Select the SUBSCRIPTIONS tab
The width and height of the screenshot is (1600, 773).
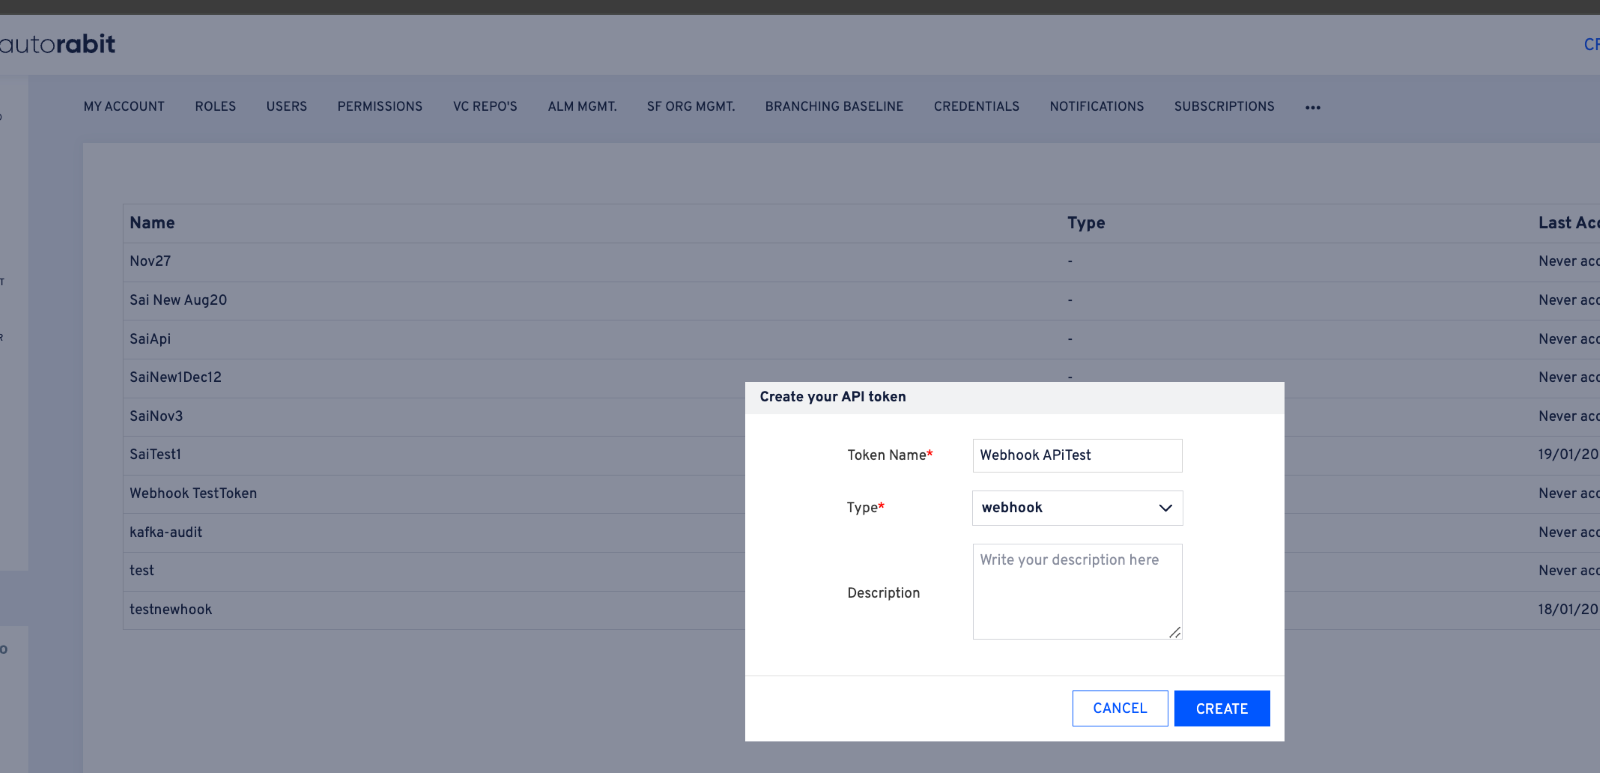pos(1224,107)
